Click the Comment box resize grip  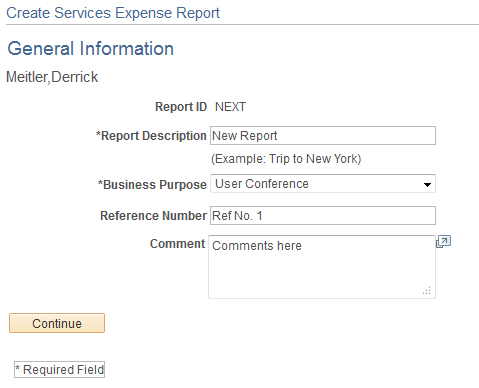[426, 290]
